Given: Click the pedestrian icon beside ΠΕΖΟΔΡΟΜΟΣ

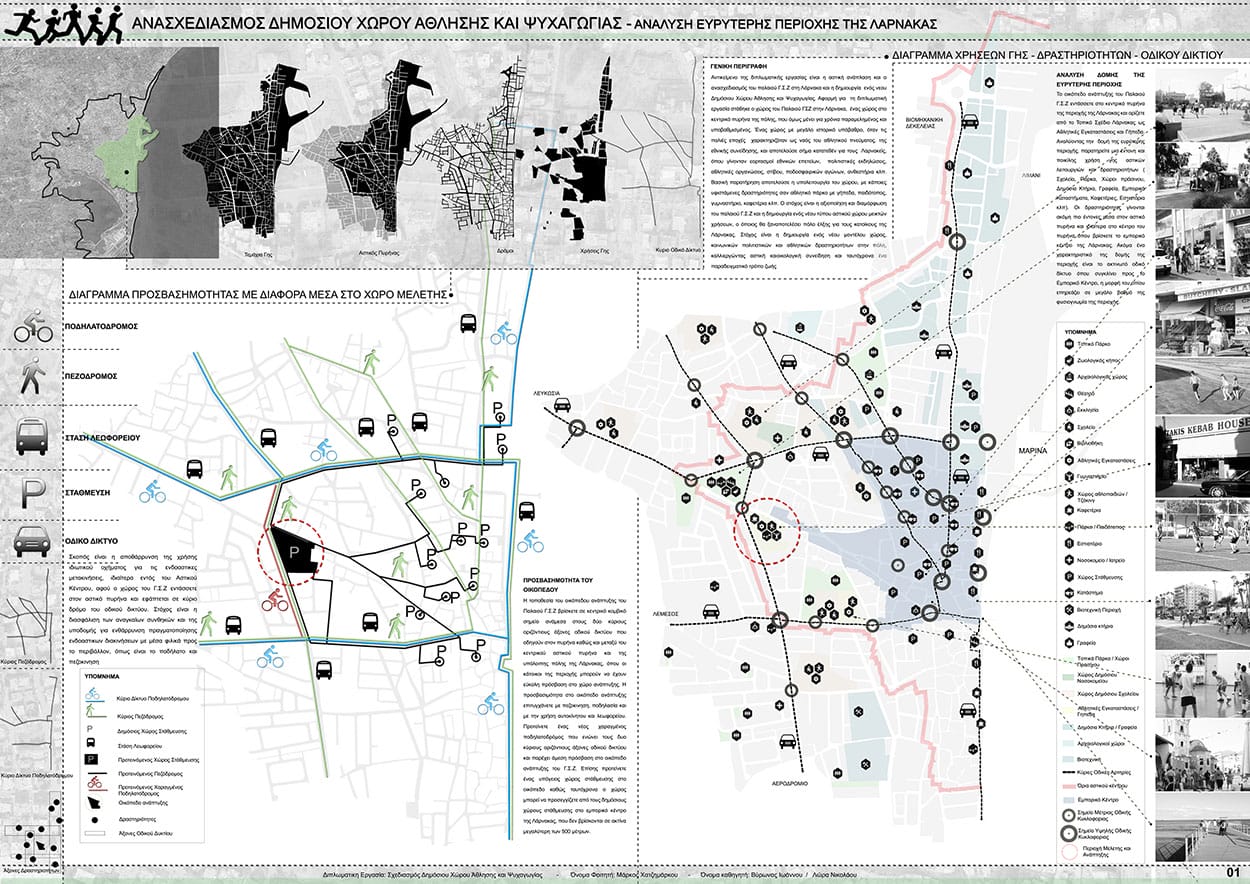Looking at the screenshot, I should pos(33,378).
